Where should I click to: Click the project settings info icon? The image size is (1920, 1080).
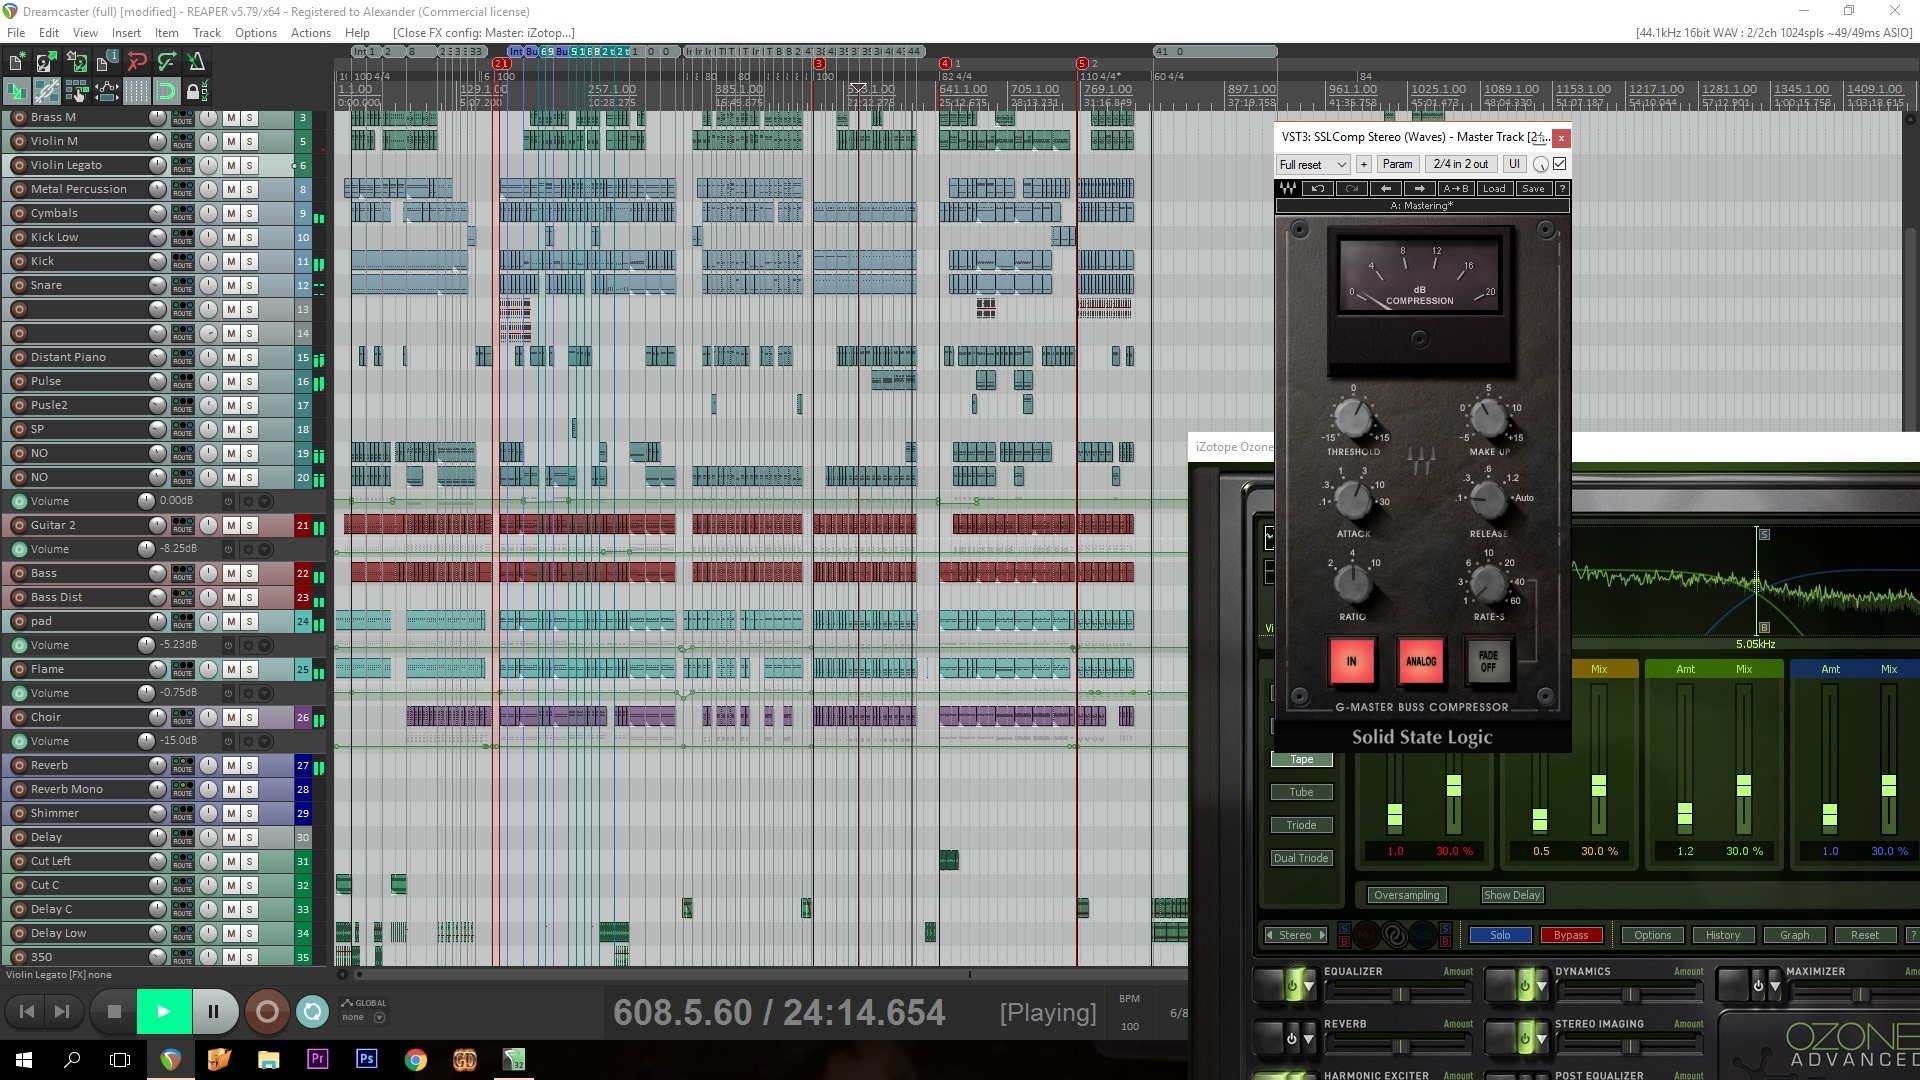tap(106, 62)
